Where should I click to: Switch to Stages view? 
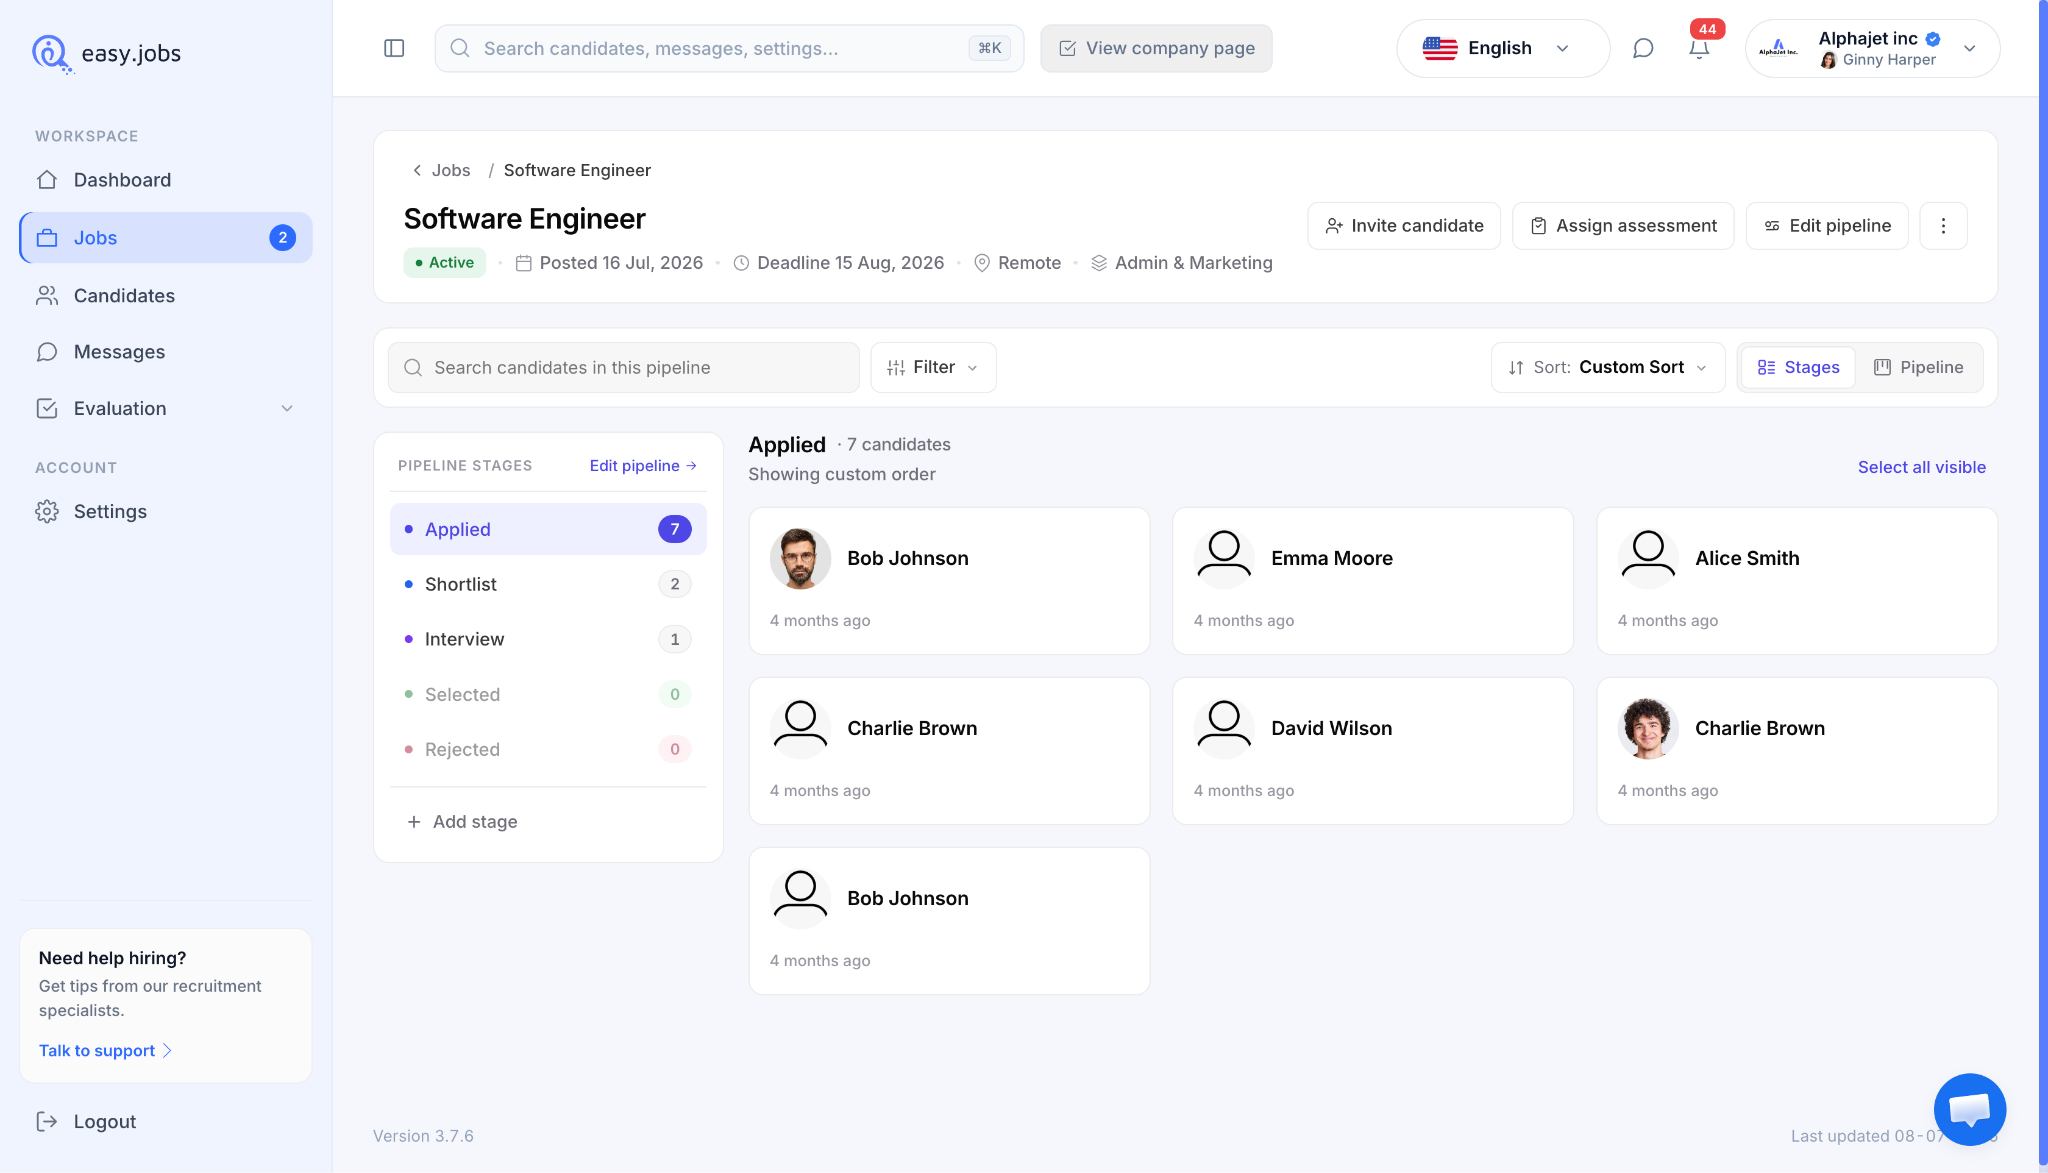[1798, 367]
